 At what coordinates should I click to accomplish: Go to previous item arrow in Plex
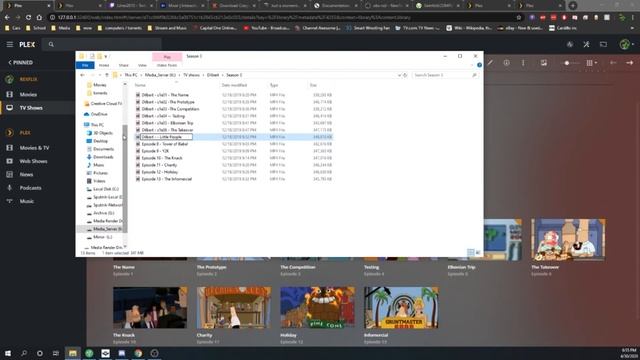[x=613, y=63]
